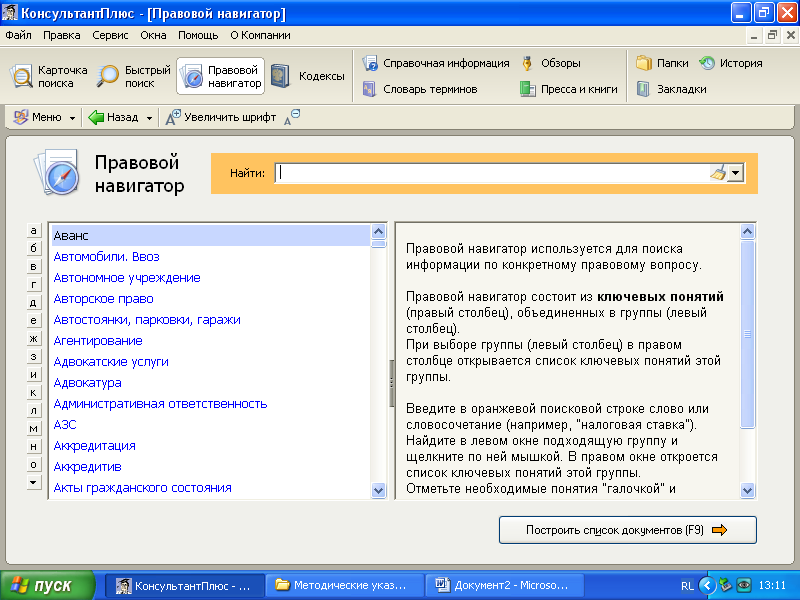Open Кодексы codes section
The height and width of the screenshot is (600, 800).
(308, 77)
